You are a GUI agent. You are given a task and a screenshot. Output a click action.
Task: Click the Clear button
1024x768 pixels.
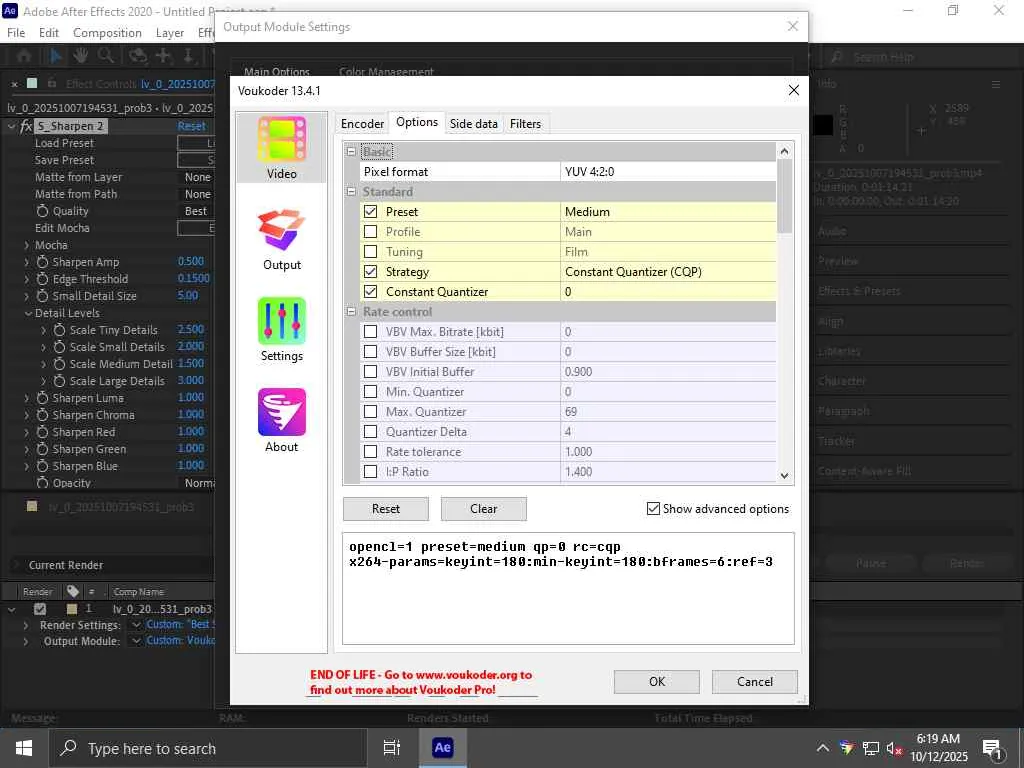(x=484, y=509)
